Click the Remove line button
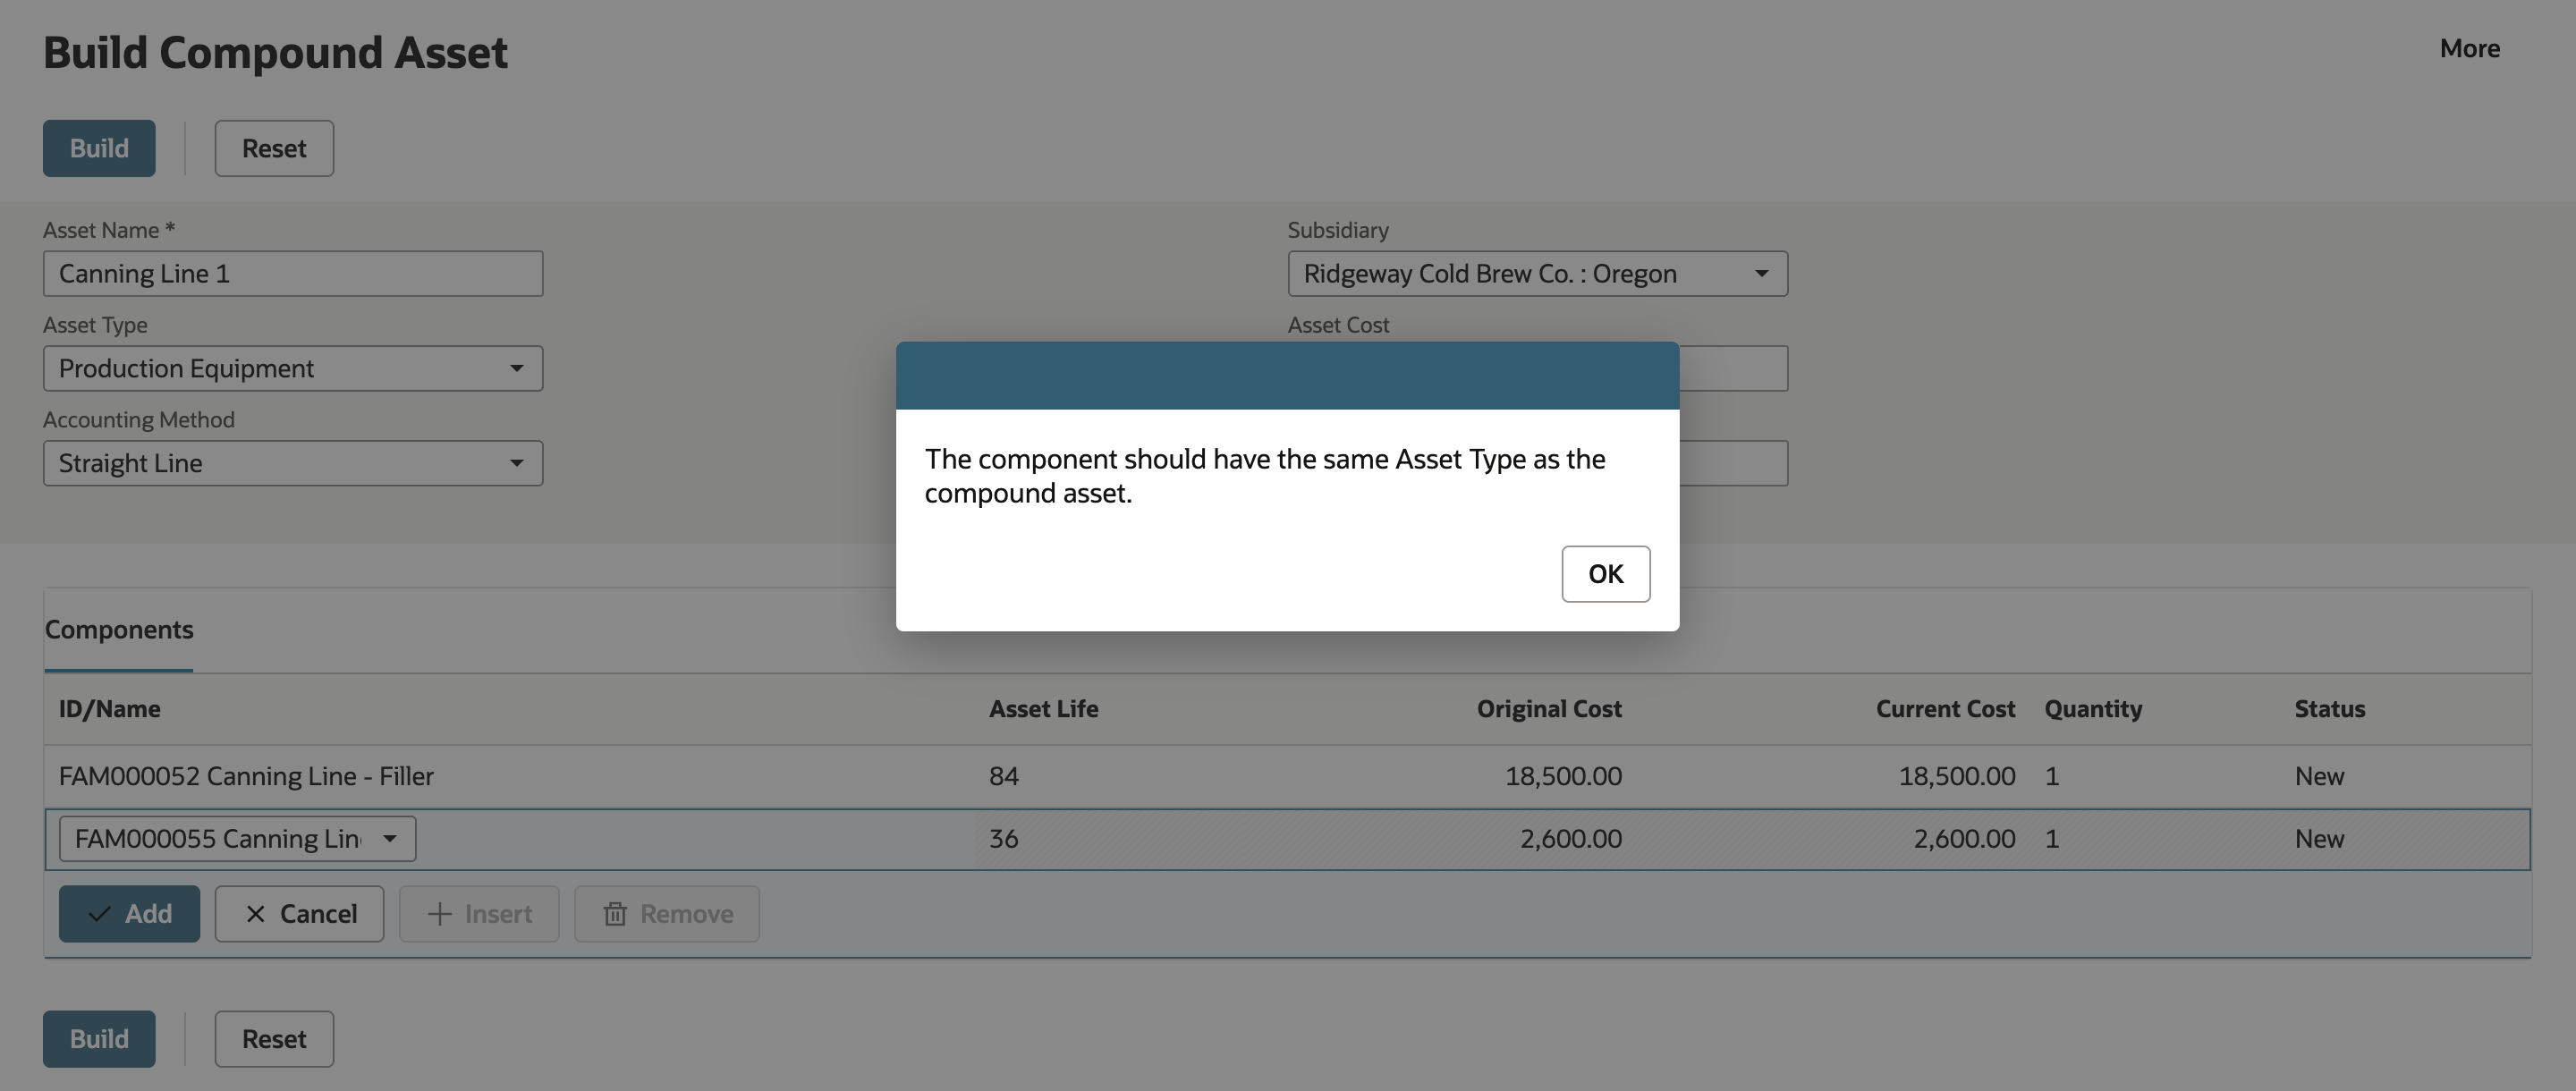This screenshot has height=1091, width=2576. pyautogui.click(x=667, y=913)
